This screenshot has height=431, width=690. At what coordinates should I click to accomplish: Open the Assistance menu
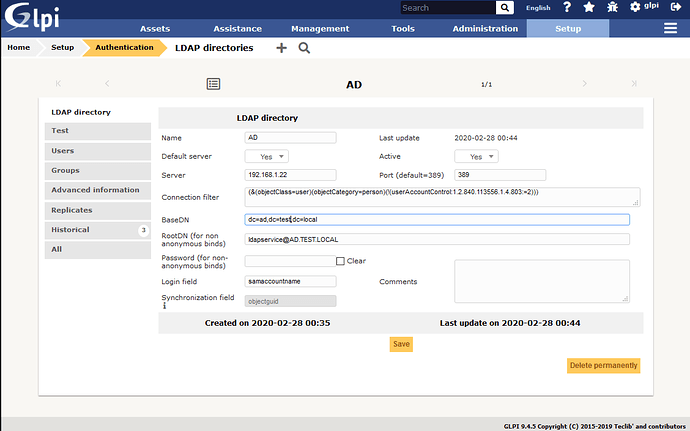pos(238,29)
